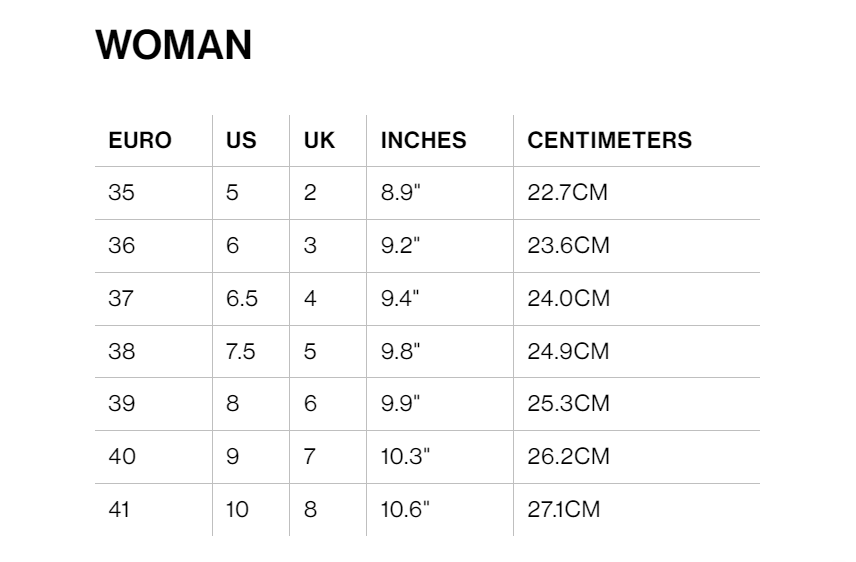Select Euro size 36 cell
The image size is (856, 562).
pos(121,245)
